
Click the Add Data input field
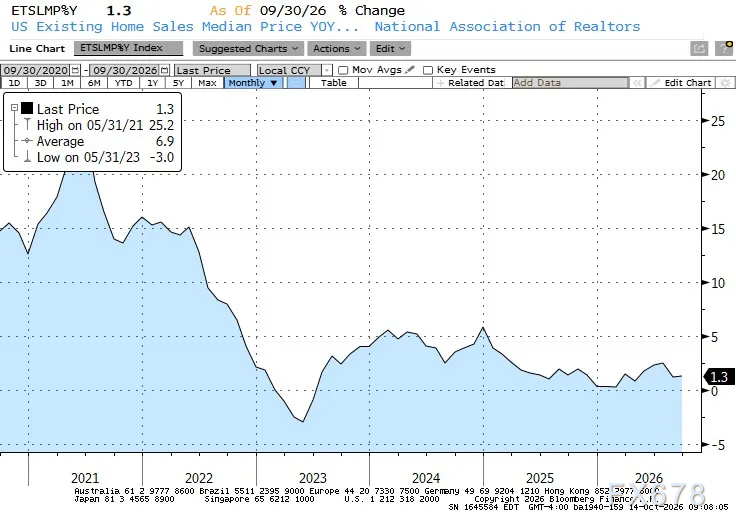(570, 83)
